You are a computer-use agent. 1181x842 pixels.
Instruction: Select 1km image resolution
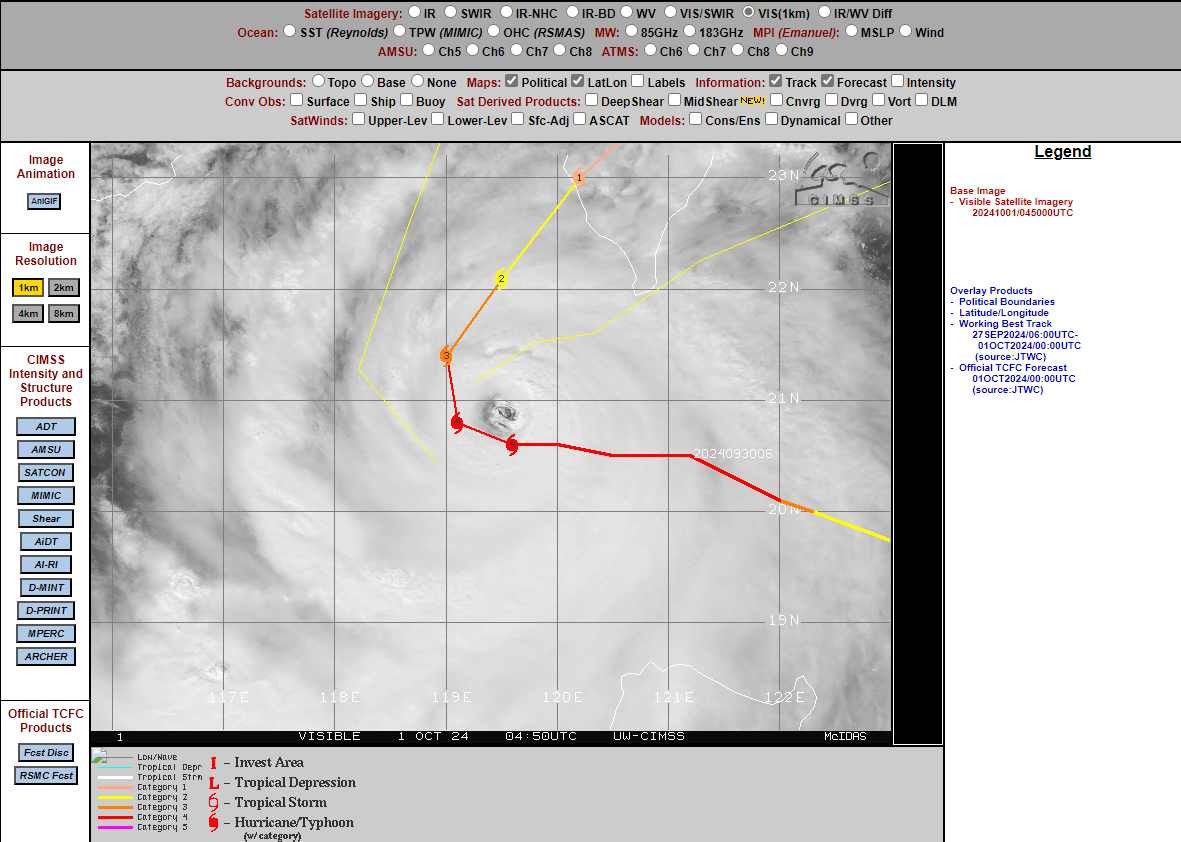(28, 288)
